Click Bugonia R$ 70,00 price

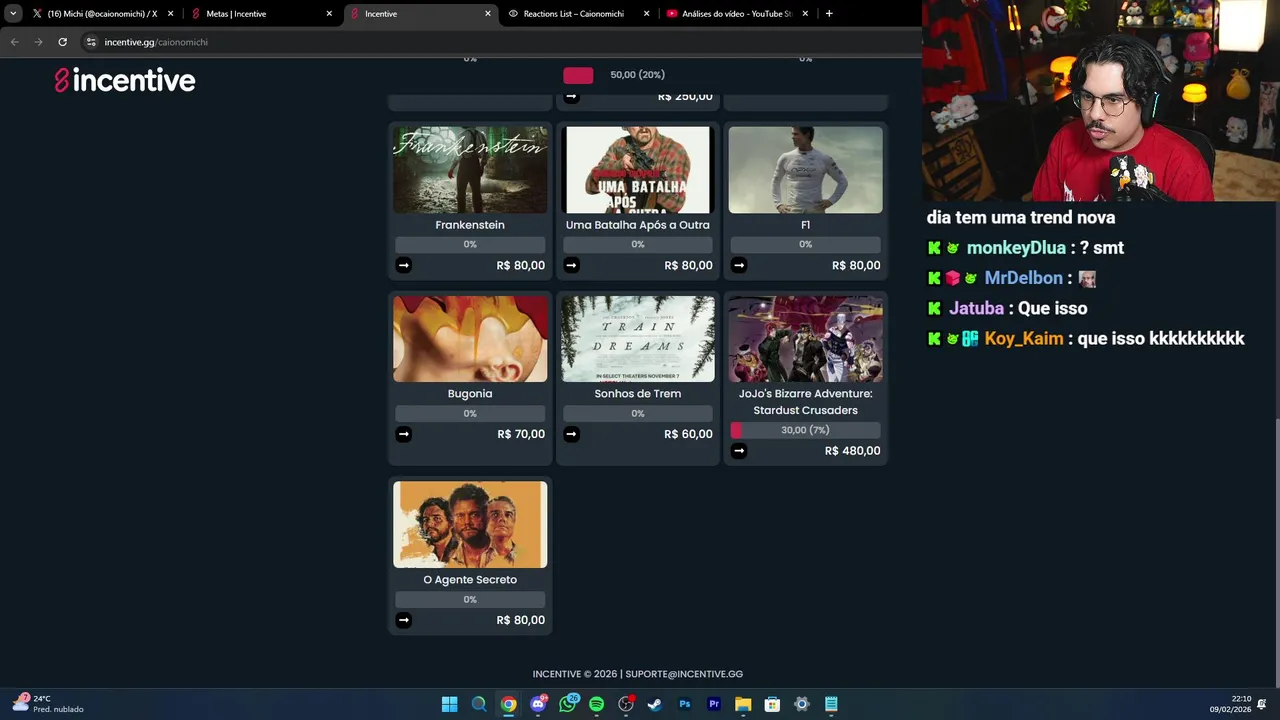point(521,434)
